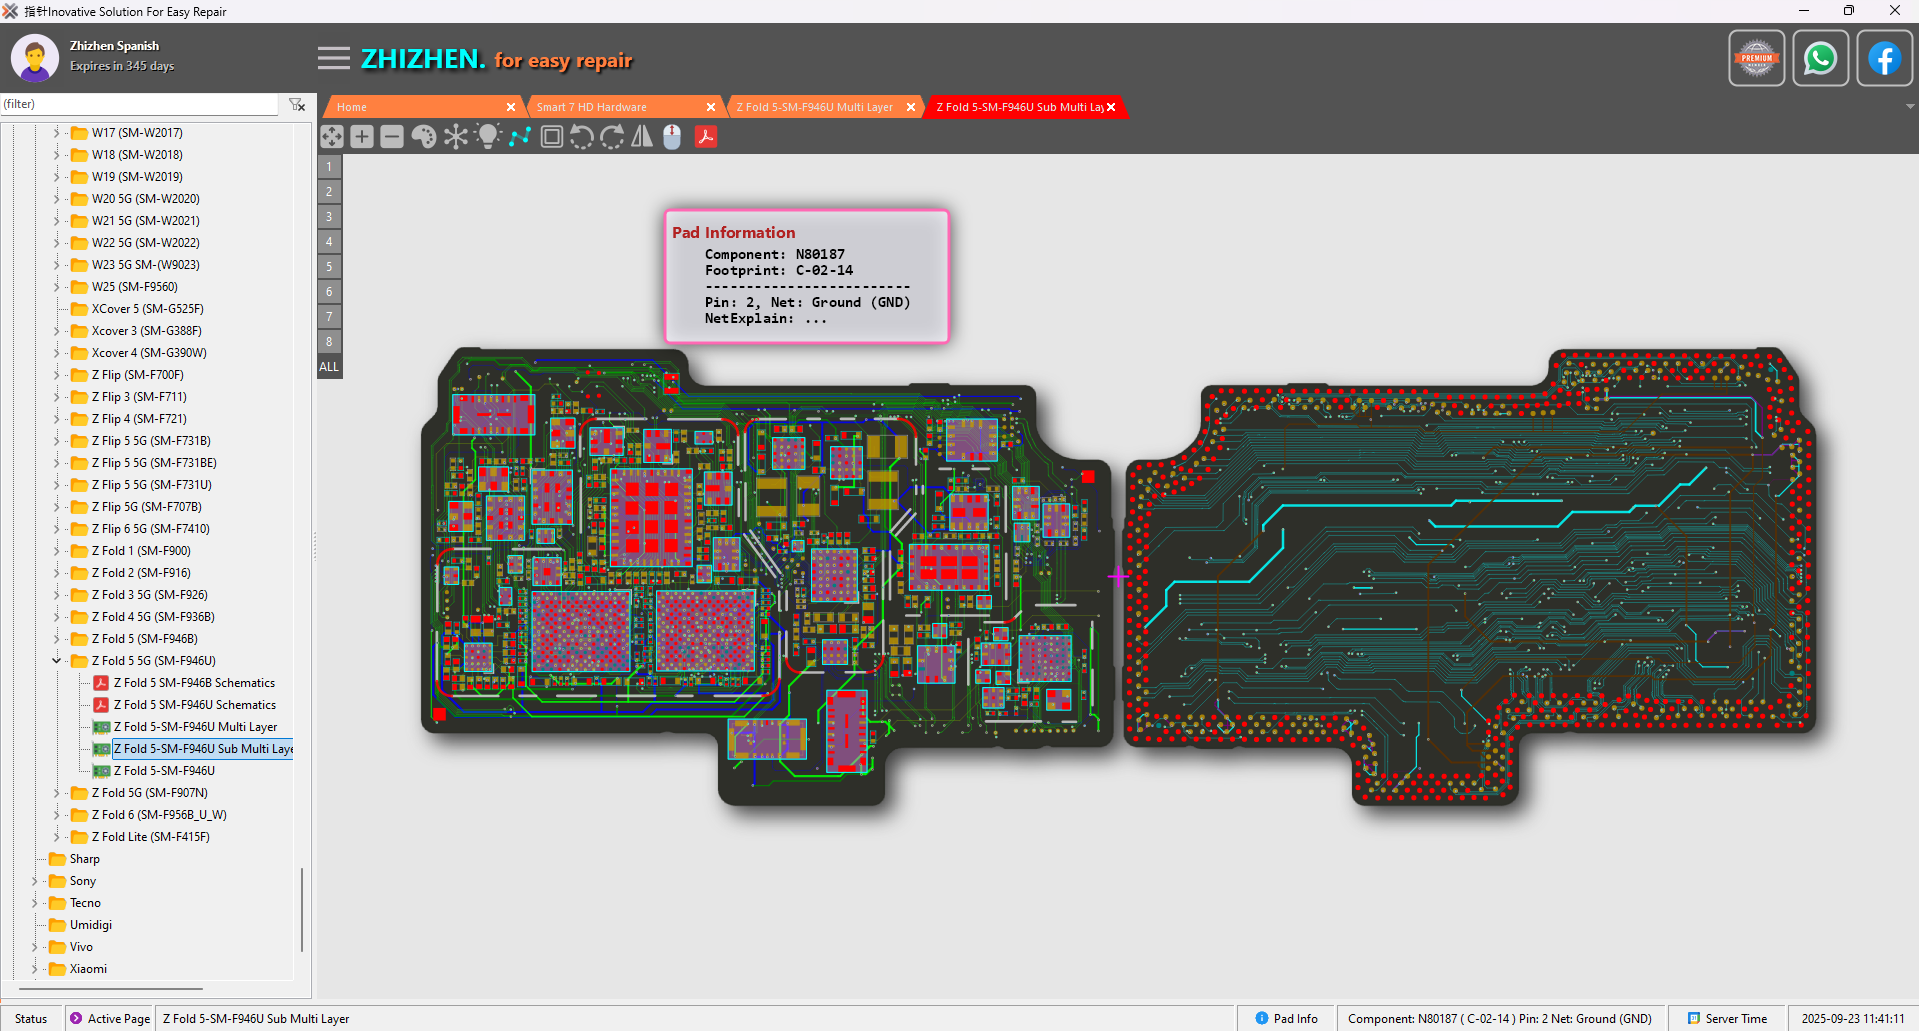1919x1031 pixels.
Task: Click the Pad Info status bar entry
Action: [1287, 1018]
